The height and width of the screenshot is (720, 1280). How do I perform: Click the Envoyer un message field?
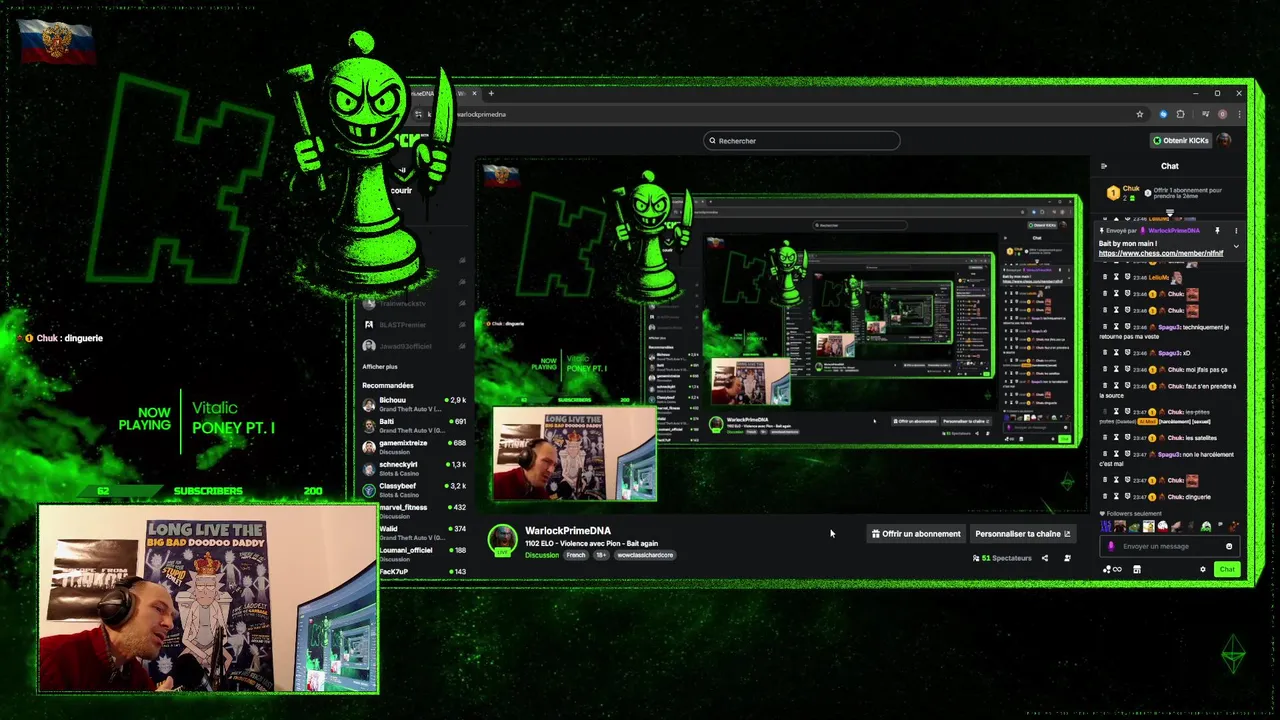tap(1168, 546)
